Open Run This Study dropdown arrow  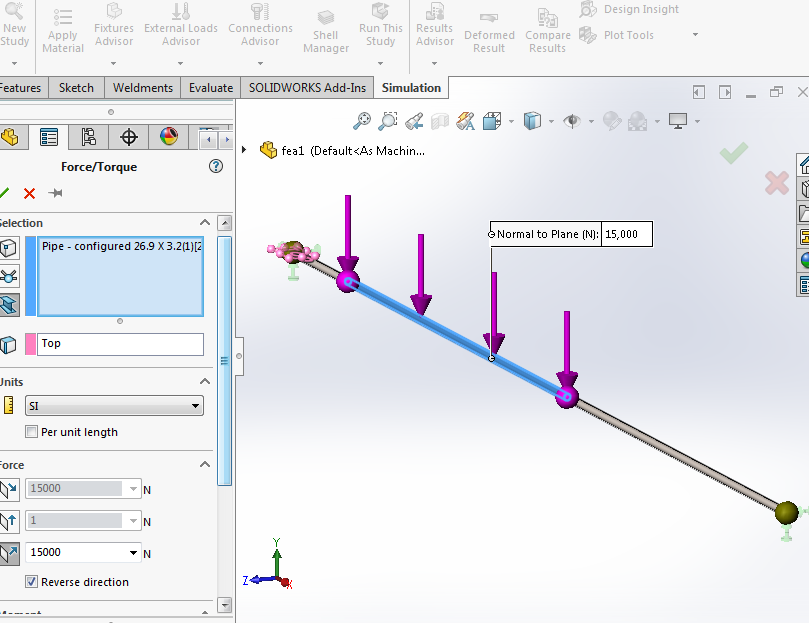coord(380,63)
